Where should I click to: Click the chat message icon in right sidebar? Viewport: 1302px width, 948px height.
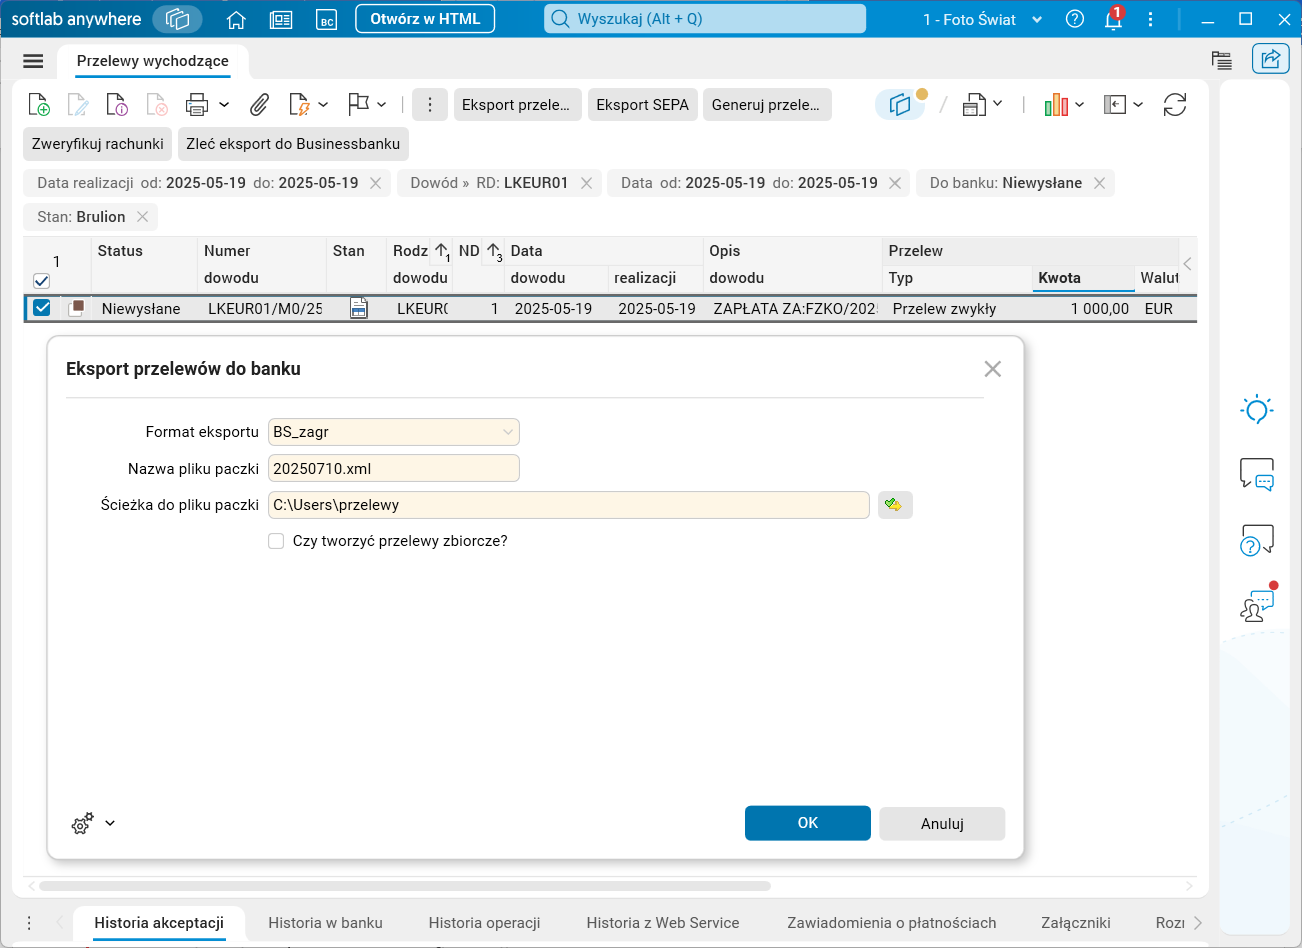pos(1257,474)
